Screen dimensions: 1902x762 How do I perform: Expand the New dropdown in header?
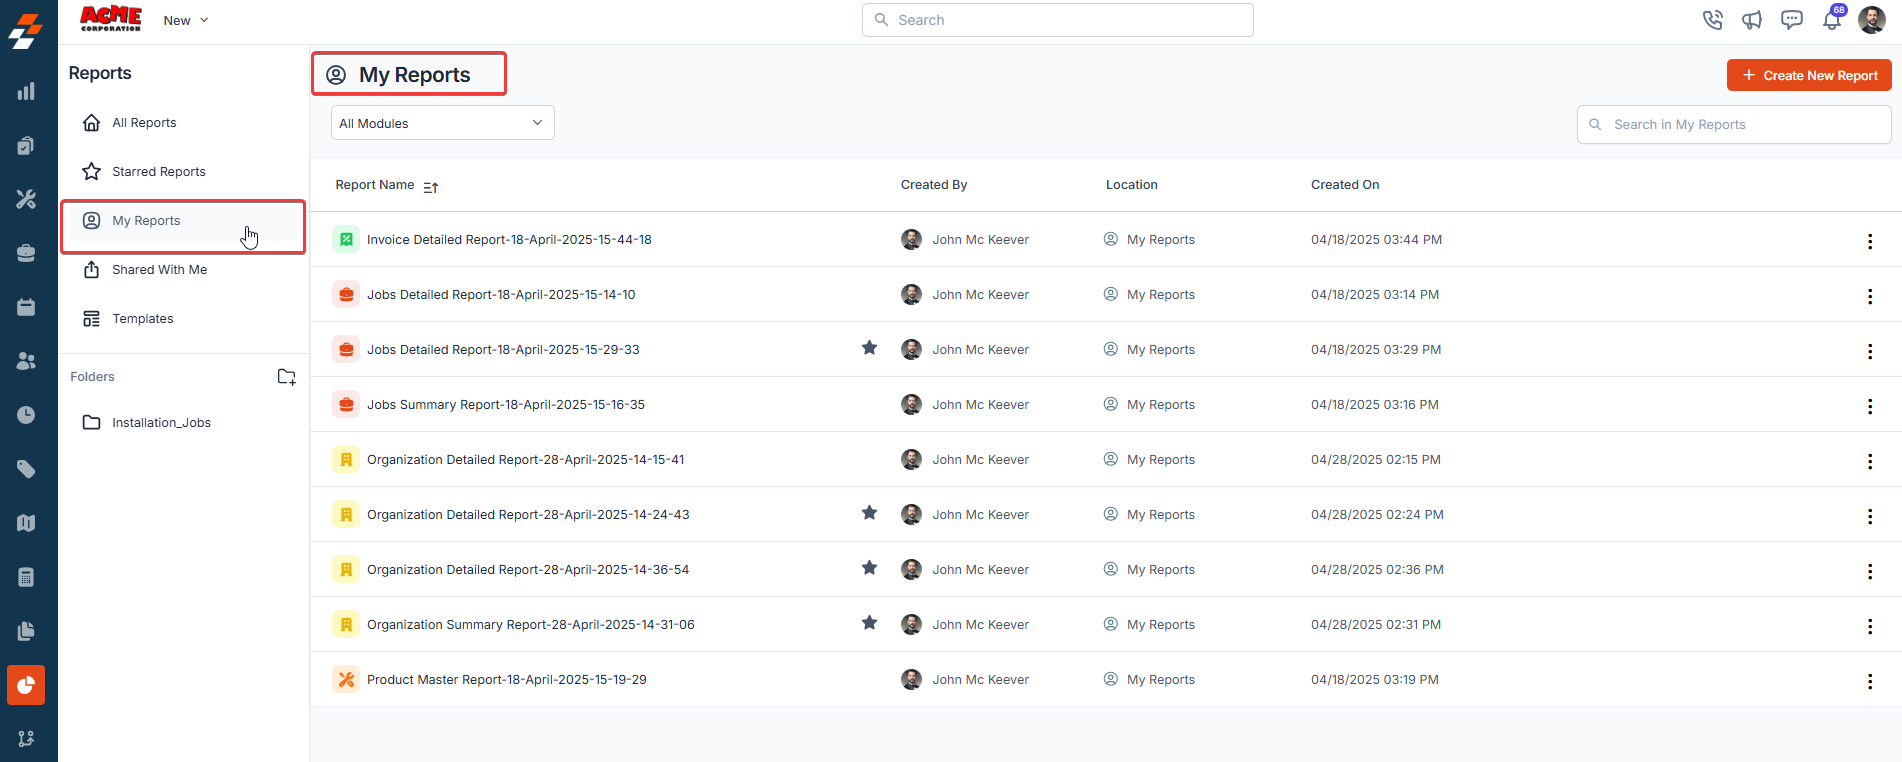click(x=186, y=20)
